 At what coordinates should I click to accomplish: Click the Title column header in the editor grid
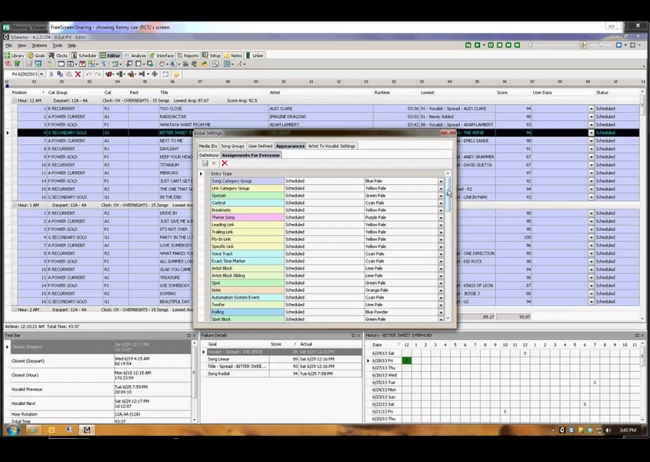coord(164,92)
